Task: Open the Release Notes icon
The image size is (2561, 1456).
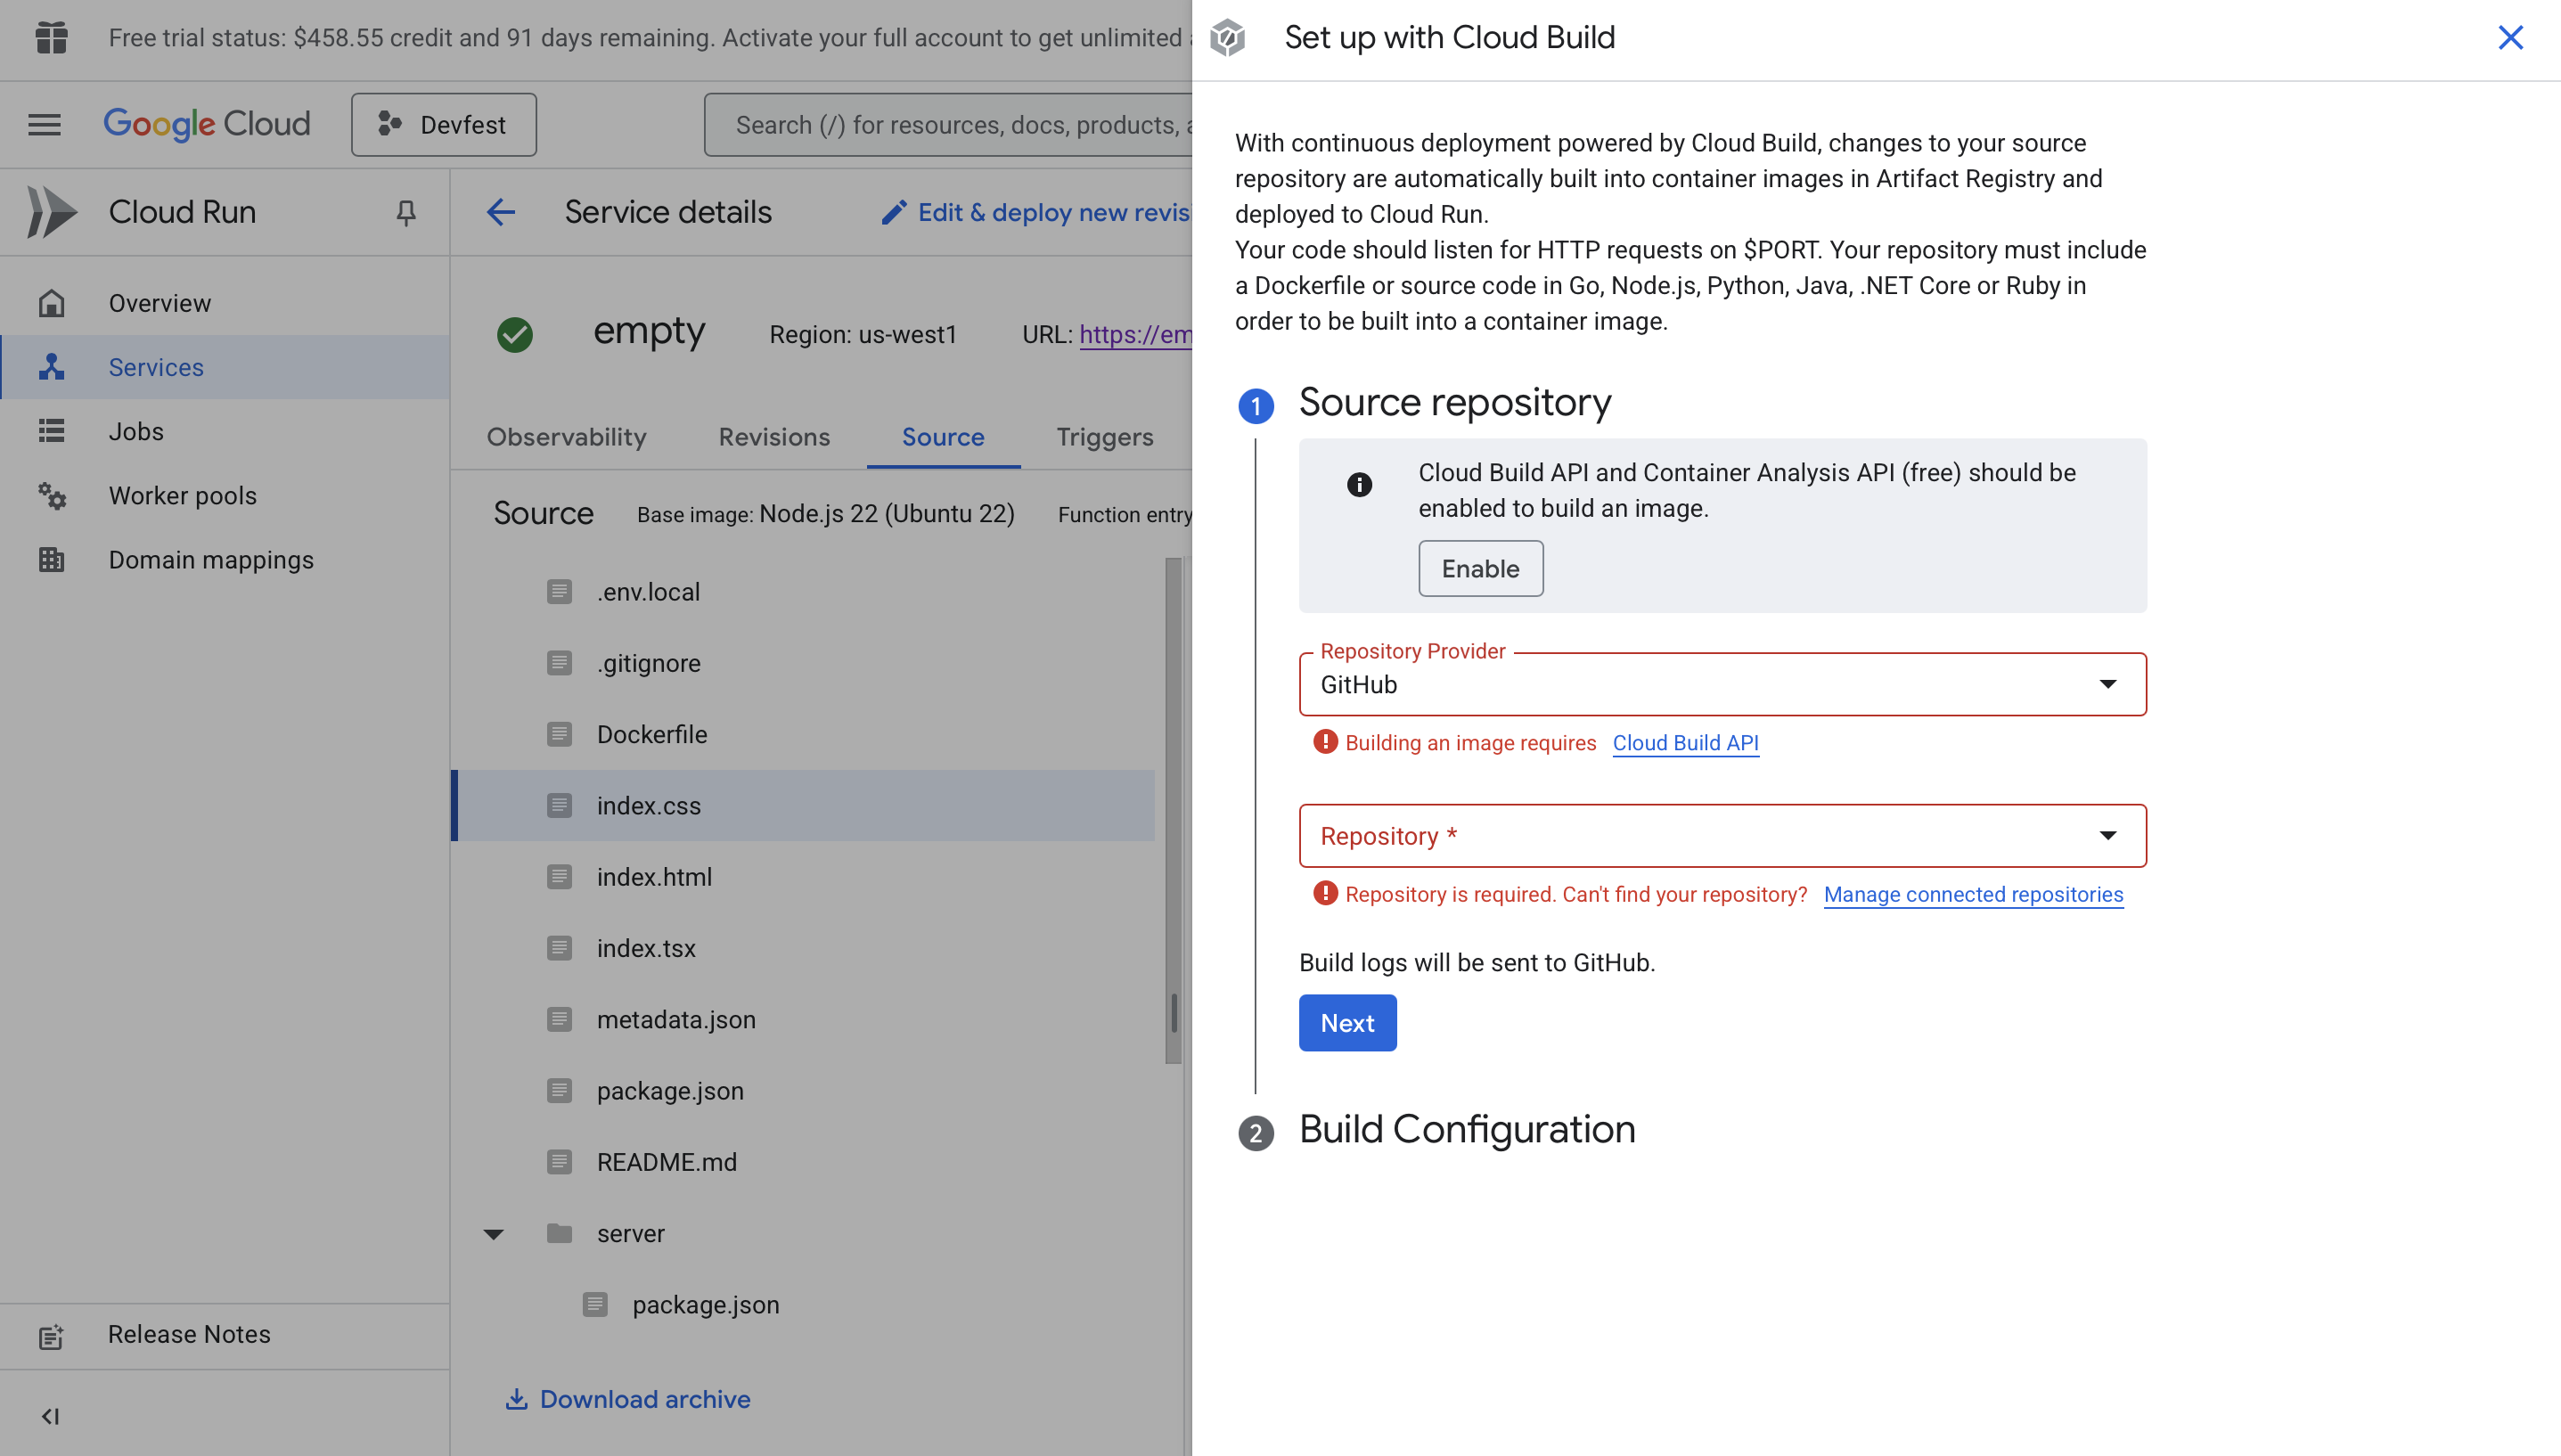Action: pyautogui.click(x=52, y=1335)
